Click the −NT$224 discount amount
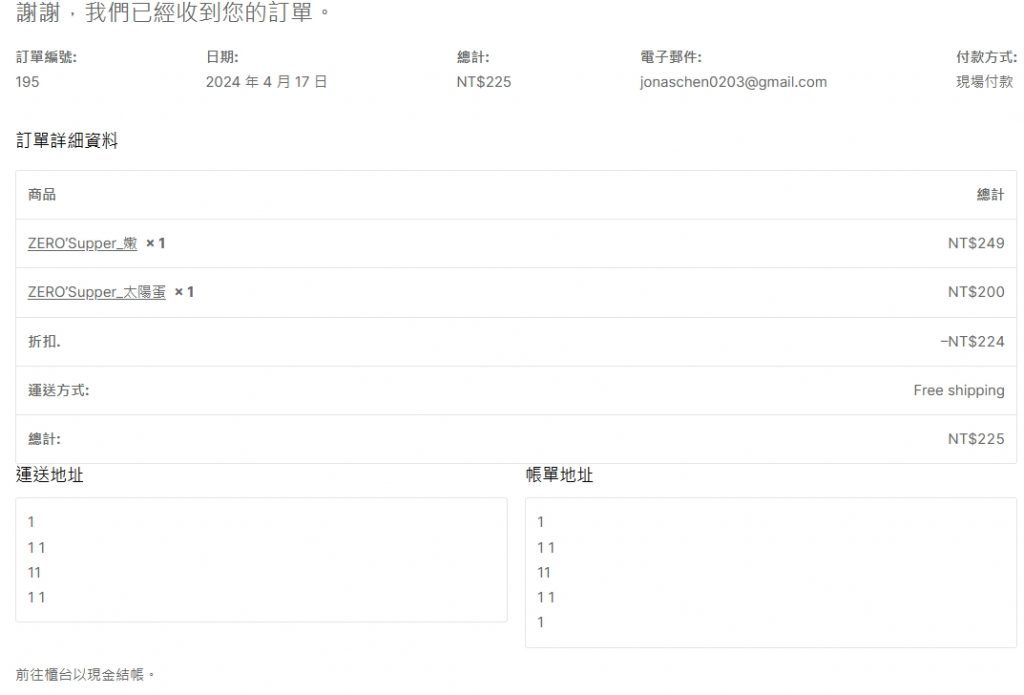Screen dimensions: 1024x695 (972, 341)
